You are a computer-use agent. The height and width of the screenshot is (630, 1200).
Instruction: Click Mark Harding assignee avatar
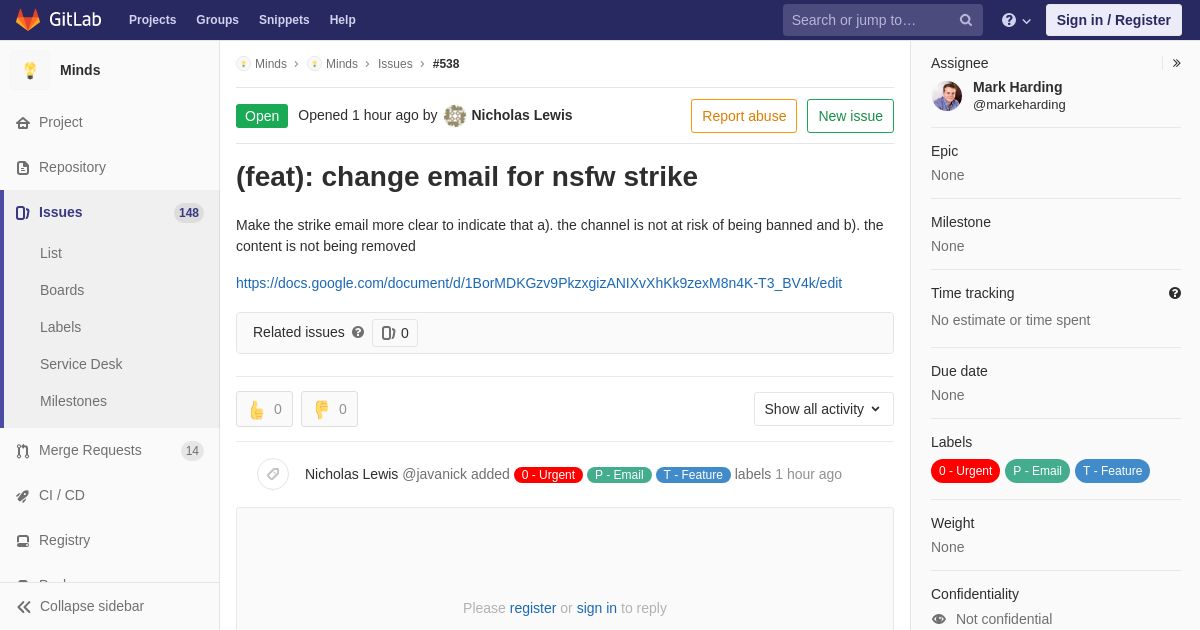coord(947,96)
